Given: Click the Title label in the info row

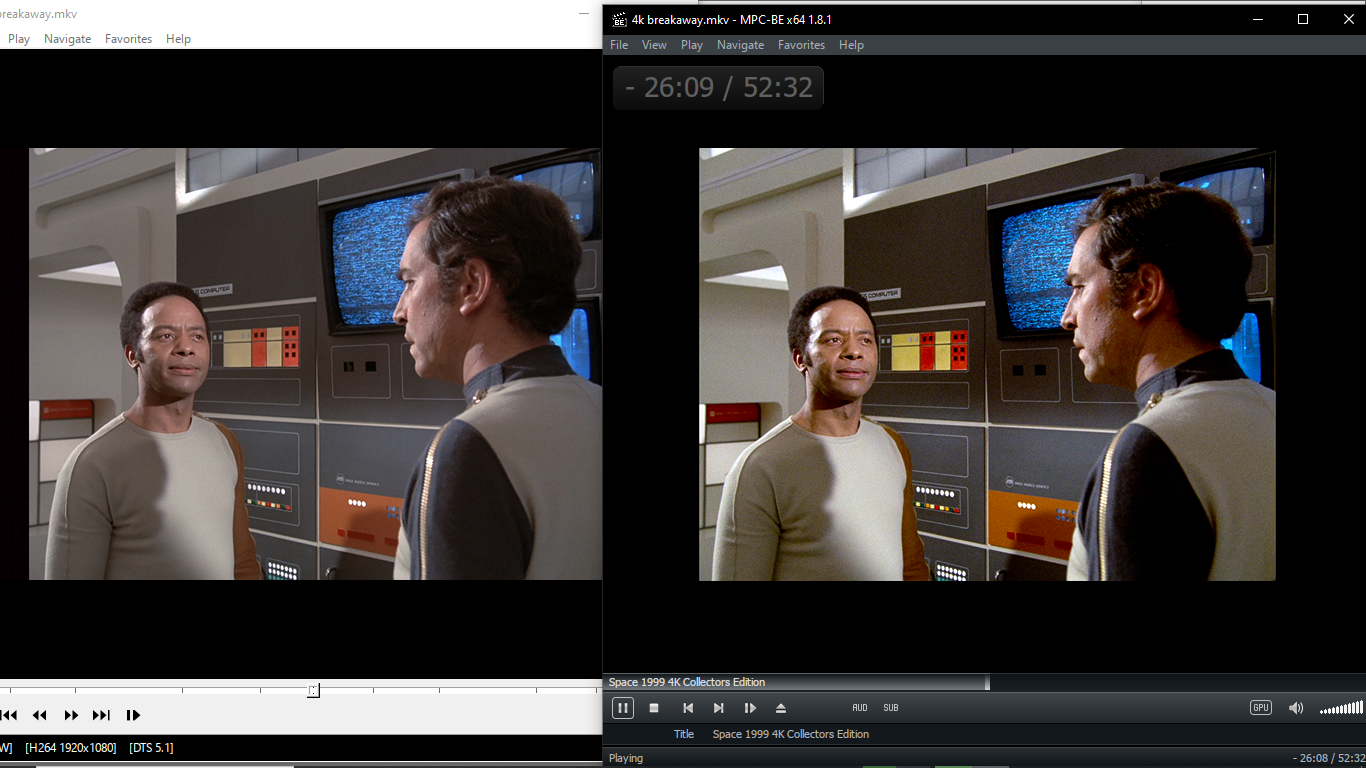Looking at the screenshot, I should [x=684, y=734].
